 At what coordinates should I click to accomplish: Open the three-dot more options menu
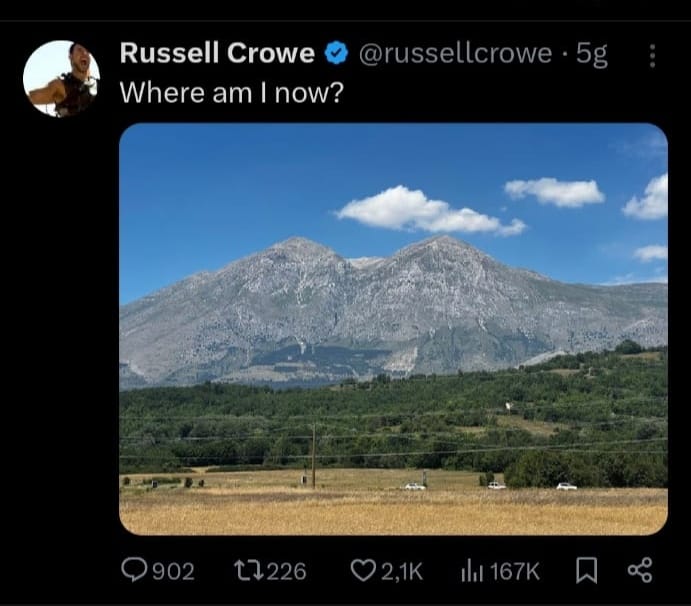[x=653, y=56]
